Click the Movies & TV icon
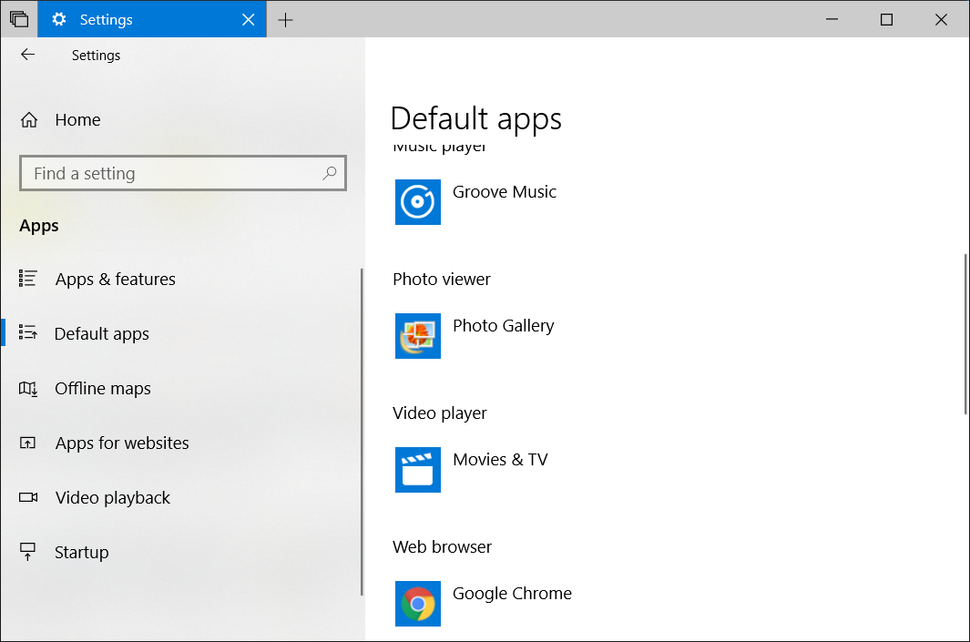This screenshot has width=970, height=642. 417,470
